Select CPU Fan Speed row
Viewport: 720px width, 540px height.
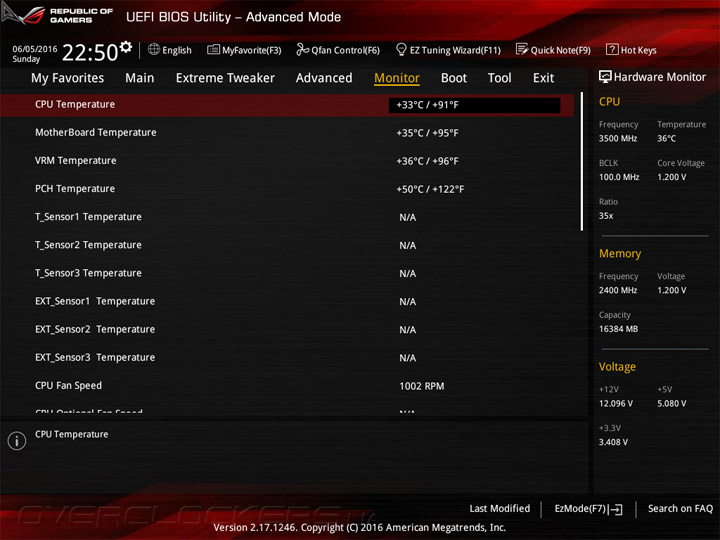click(x=287, y=386)
